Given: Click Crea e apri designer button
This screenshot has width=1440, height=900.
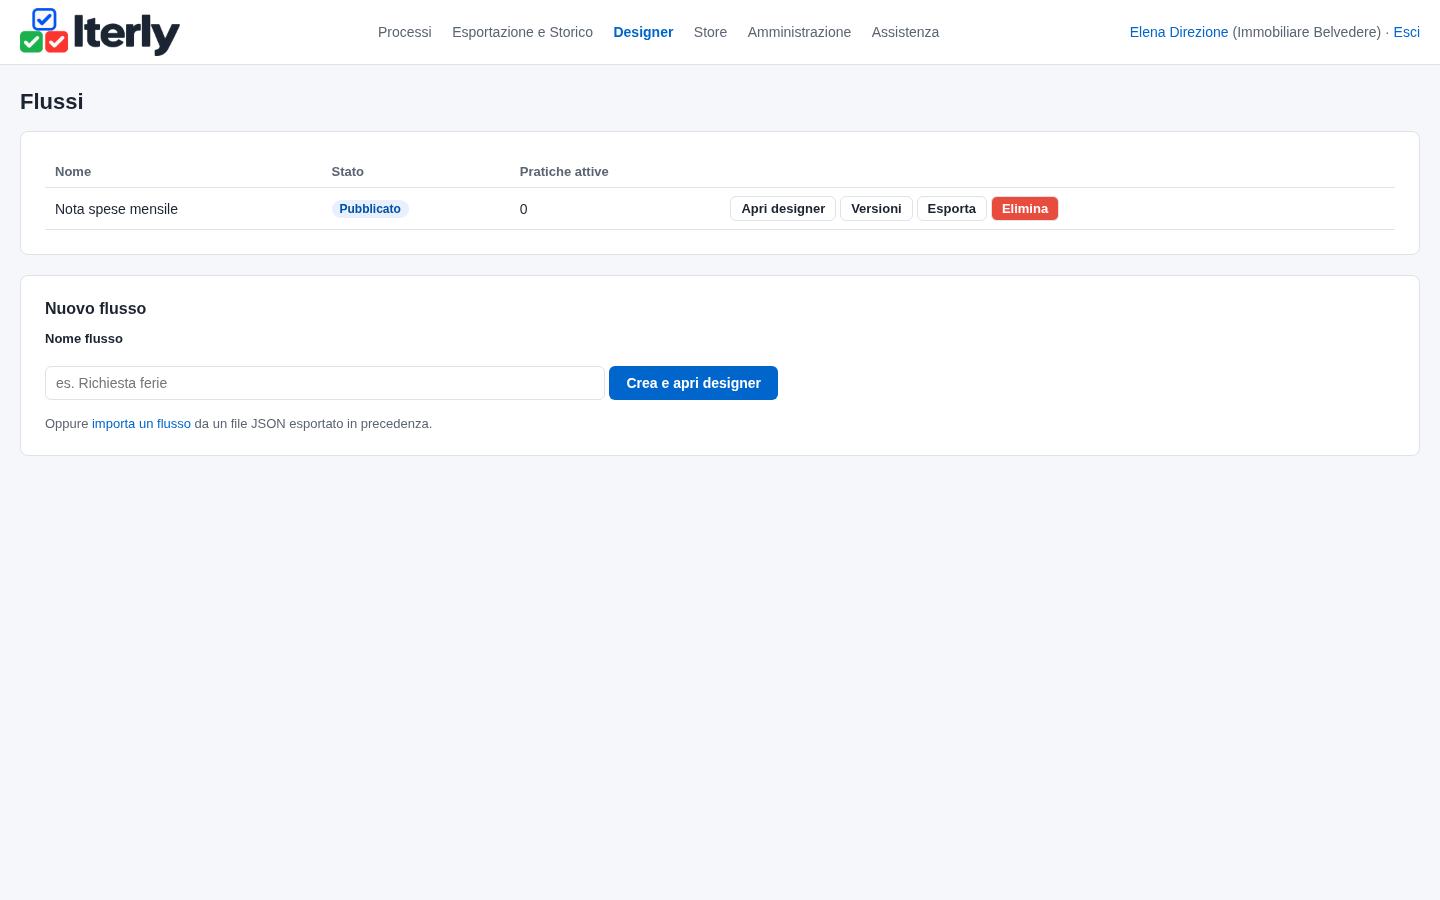Looking at the screenshot, I should coord(693,383).
